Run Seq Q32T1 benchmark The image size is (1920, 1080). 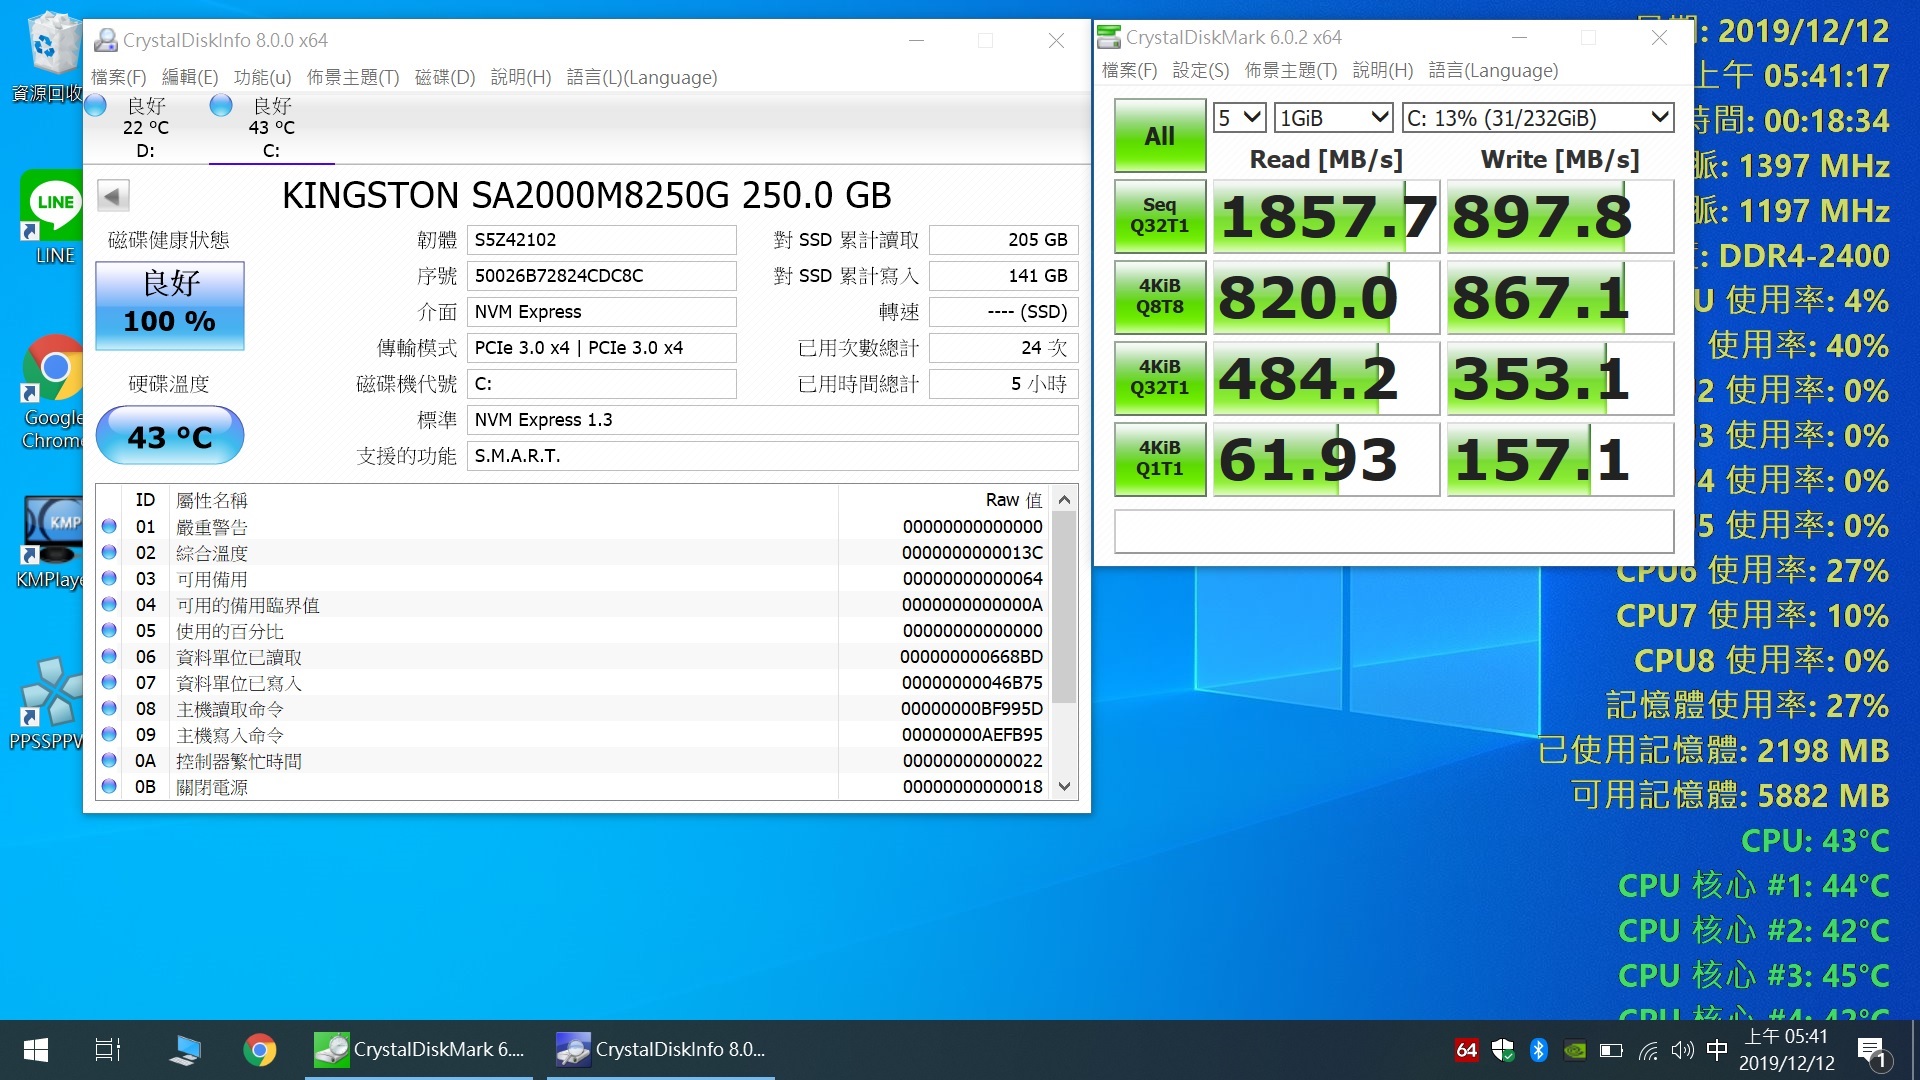point(1160,215)
